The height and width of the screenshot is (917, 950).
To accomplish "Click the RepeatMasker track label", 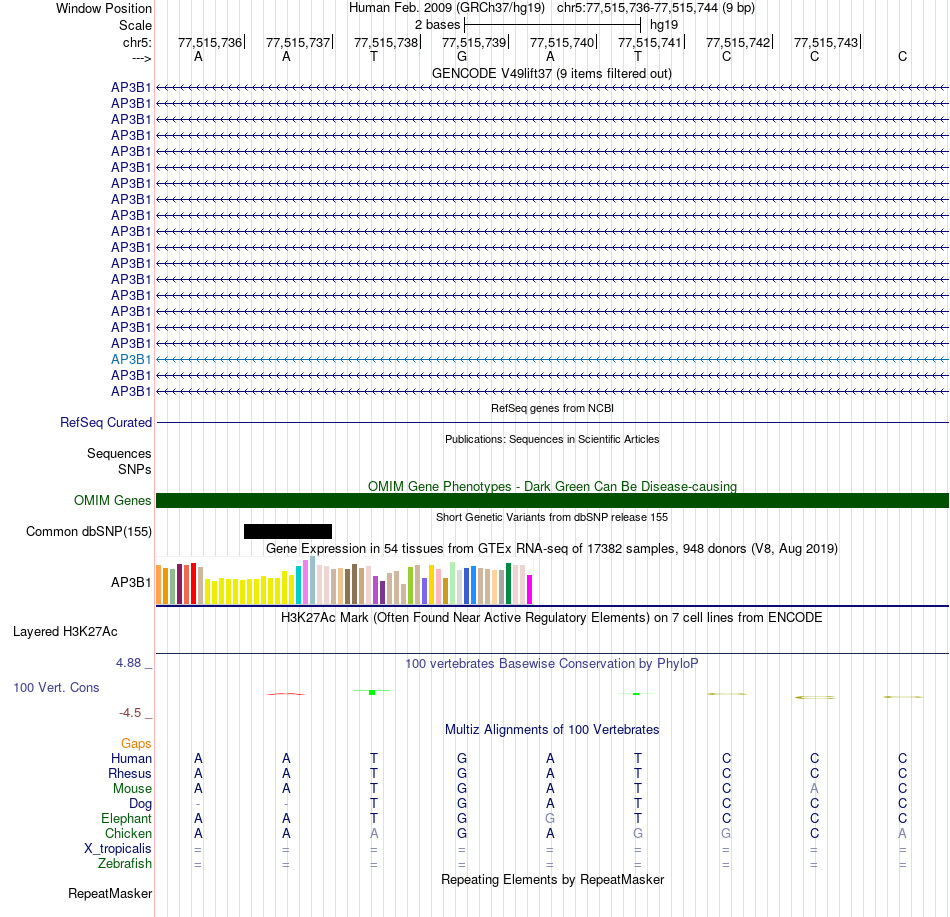I will [110, 893].
